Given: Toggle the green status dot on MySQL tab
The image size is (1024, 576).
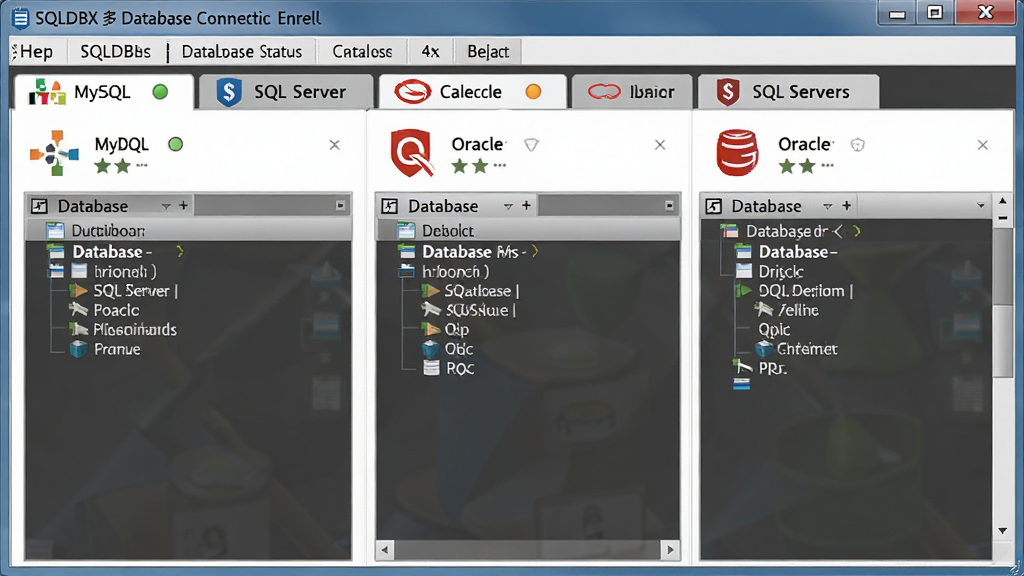Looking at the screenshot, I should 160,91.
